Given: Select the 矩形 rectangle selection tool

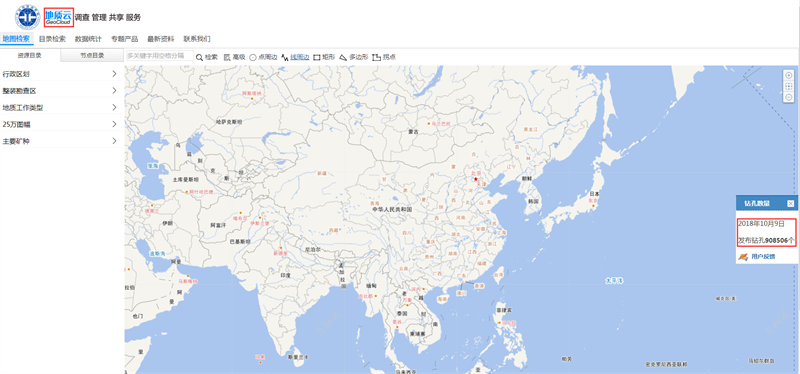Looking at the screenshot, I should point(324,57).
